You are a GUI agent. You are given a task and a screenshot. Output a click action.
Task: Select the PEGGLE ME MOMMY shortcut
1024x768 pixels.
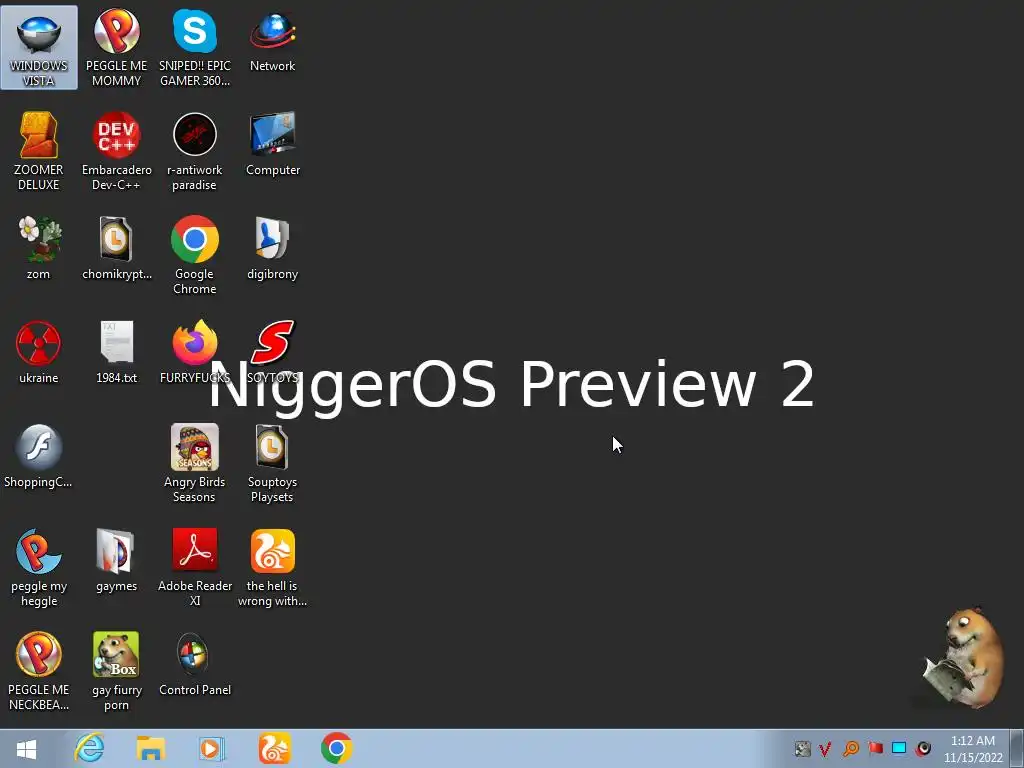[x=116, y=48]
